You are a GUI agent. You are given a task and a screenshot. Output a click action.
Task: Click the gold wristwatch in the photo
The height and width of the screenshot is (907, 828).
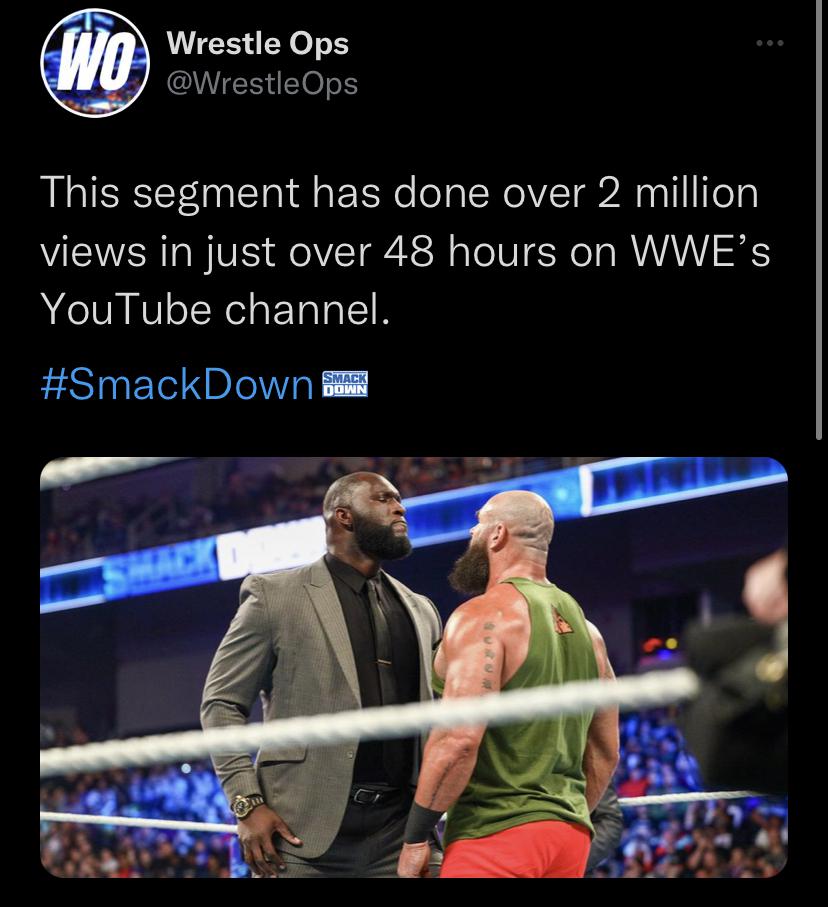coord(247,805)
